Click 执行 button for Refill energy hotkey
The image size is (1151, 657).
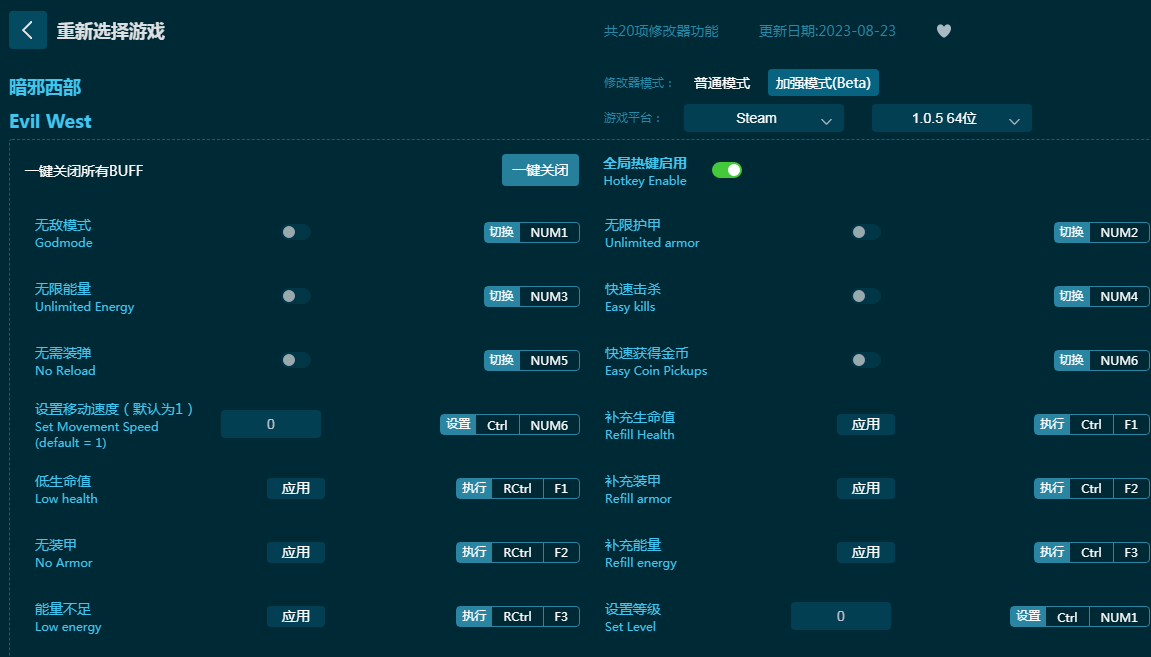coord(1052,553)
